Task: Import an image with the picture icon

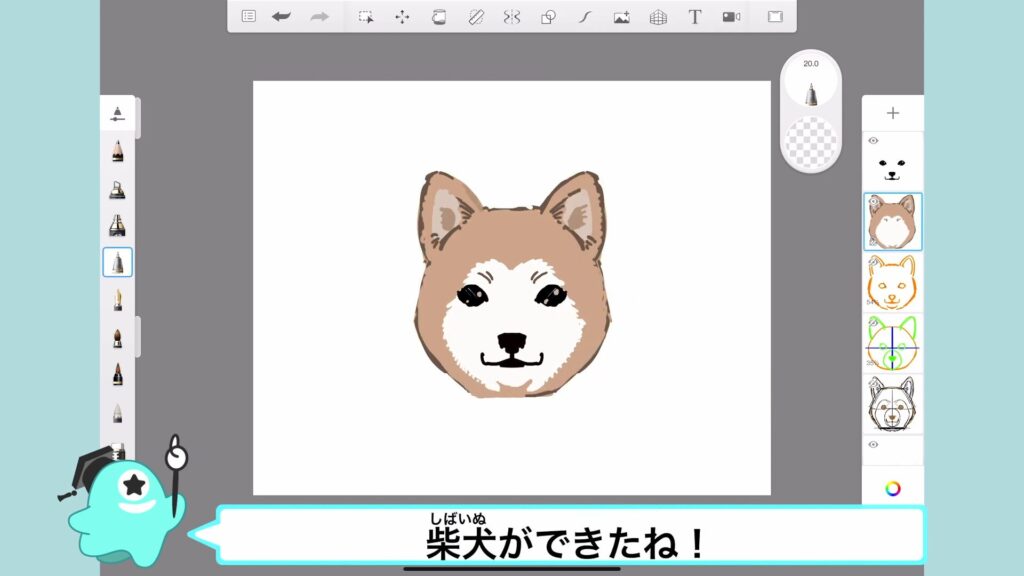Action: point(621,16)
